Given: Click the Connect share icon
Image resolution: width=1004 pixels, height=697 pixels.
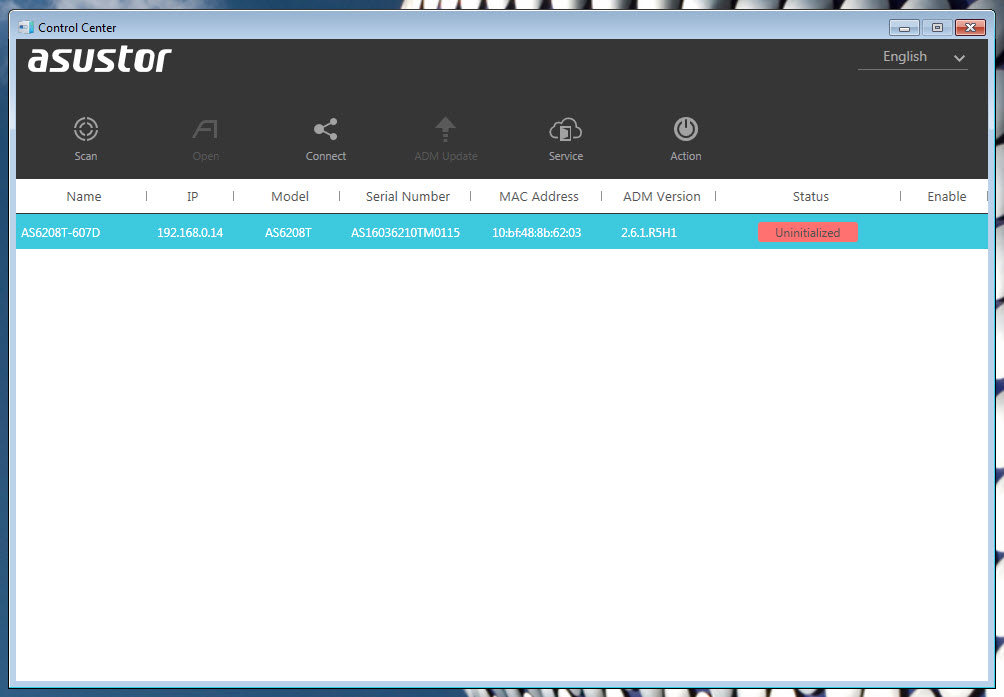Looking at the screenshot, I should [325, 129].
